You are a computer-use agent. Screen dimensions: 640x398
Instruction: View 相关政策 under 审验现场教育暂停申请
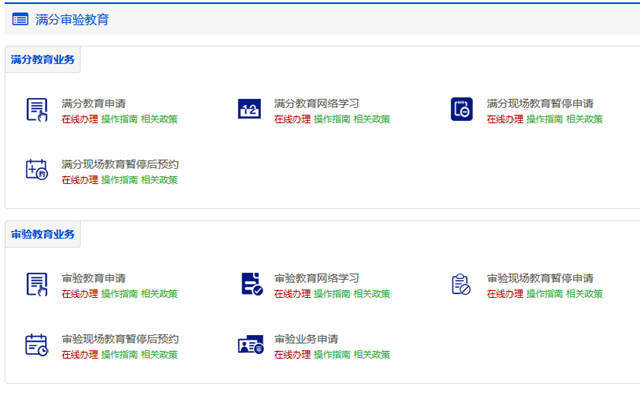point(584,294)
